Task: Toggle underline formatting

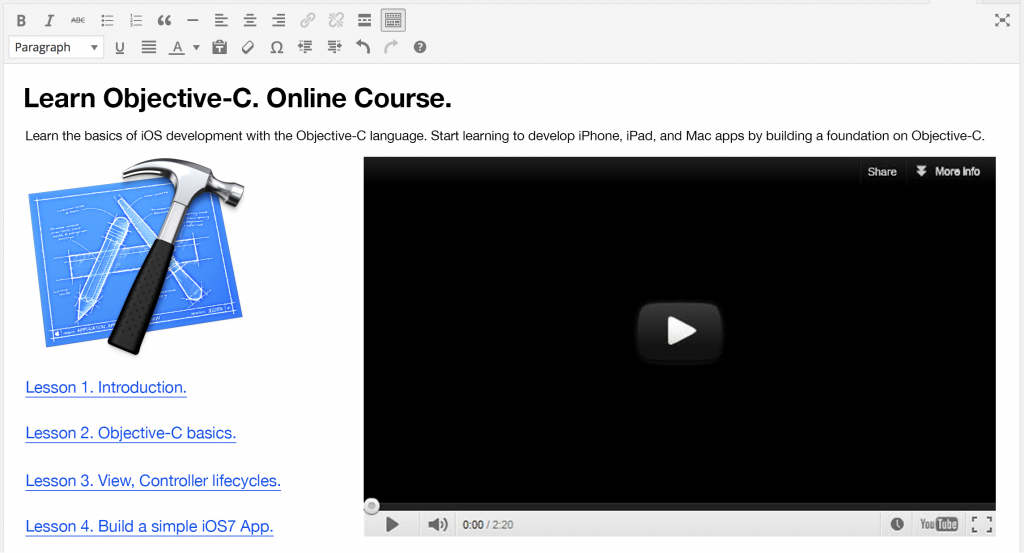Action: tap(120, 48)
